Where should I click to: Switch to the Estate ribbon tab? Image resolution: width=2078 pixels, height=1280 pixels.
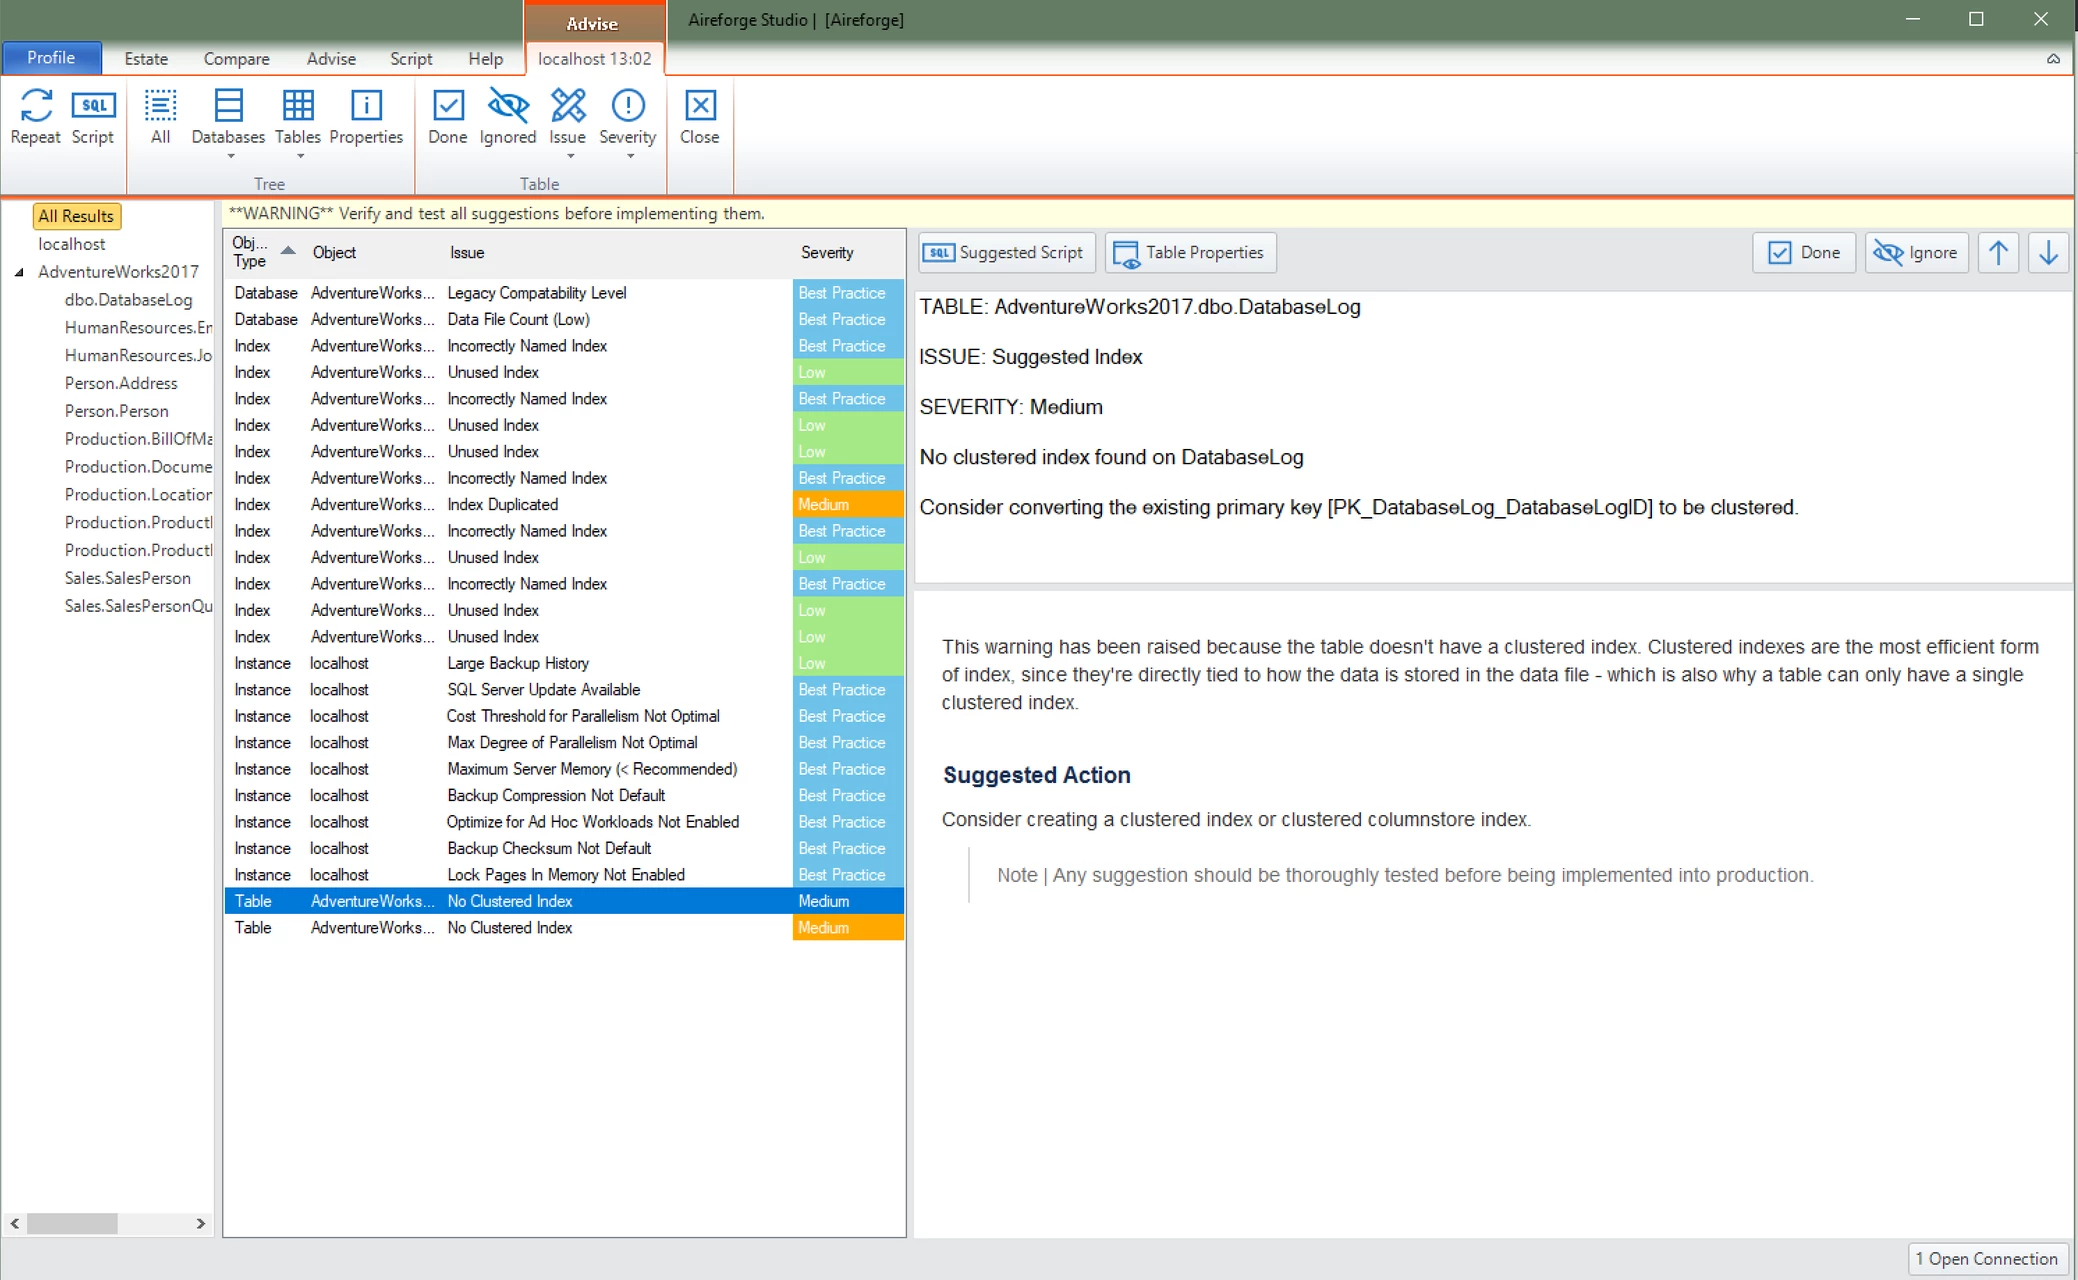pyautogui.click(x=146, y=59)
